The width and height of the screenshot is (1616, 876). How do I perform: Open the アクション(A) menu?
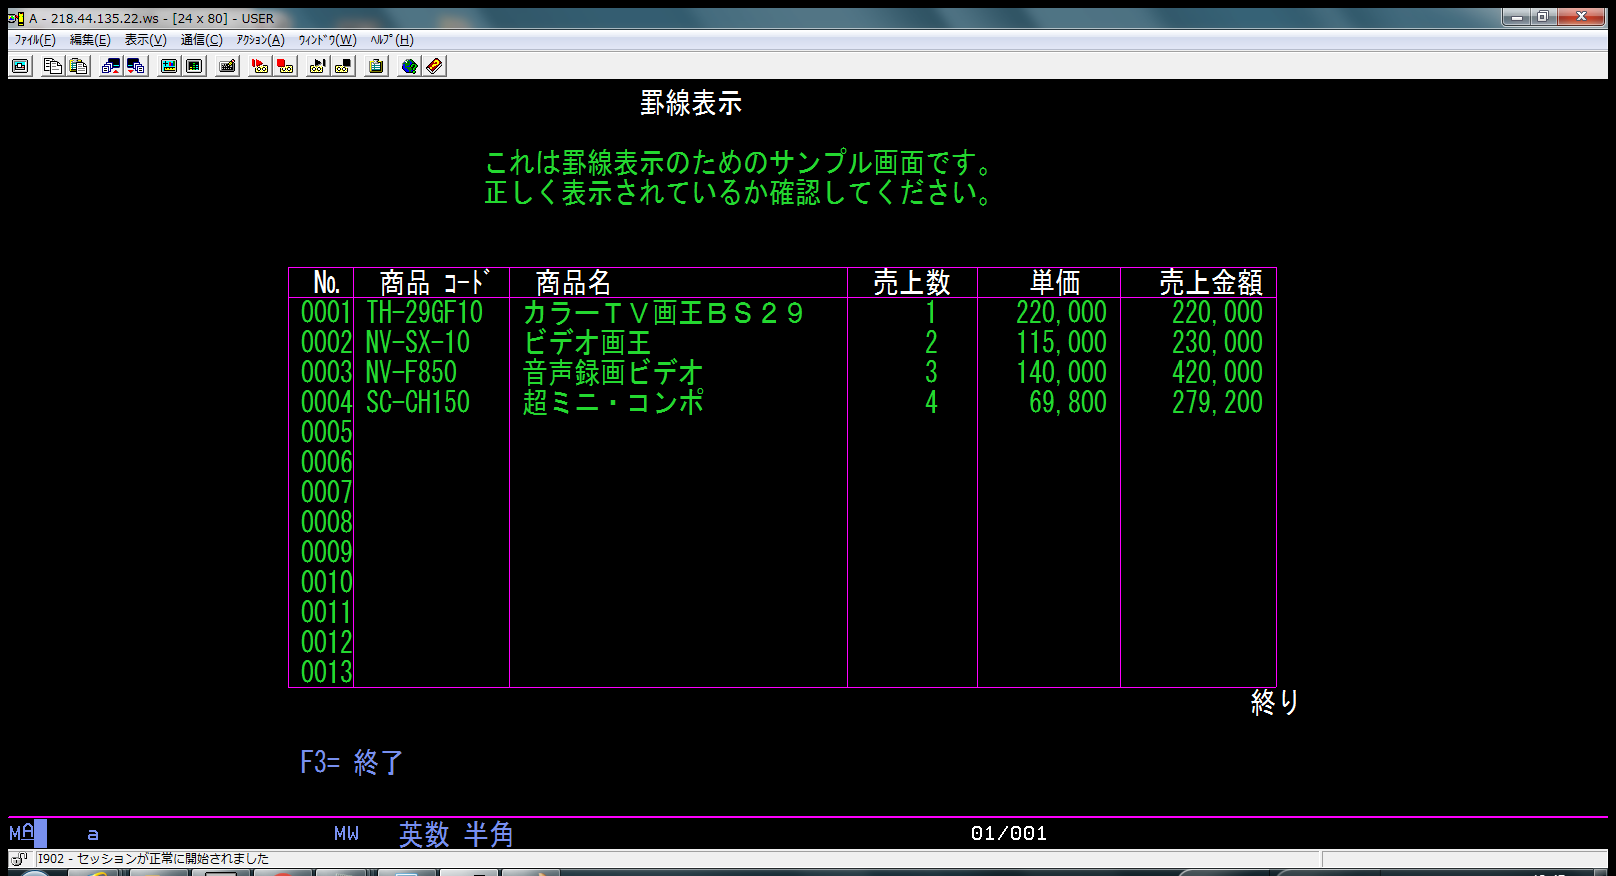(x=260, y=40)
